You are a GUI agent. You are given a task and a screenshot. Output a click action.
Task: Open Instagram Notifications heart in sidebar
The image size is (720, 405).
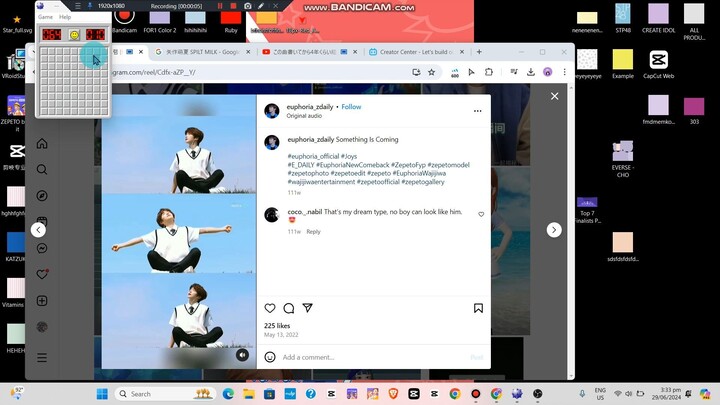pos(42,275)
